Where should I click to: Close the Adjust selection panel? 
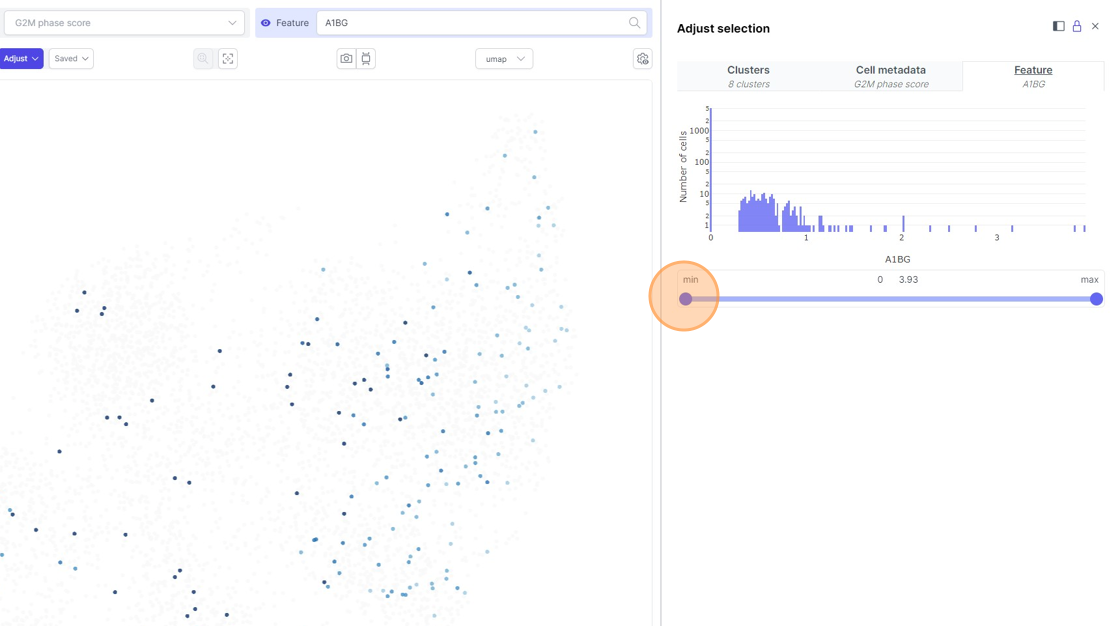tap(1095, 26)
